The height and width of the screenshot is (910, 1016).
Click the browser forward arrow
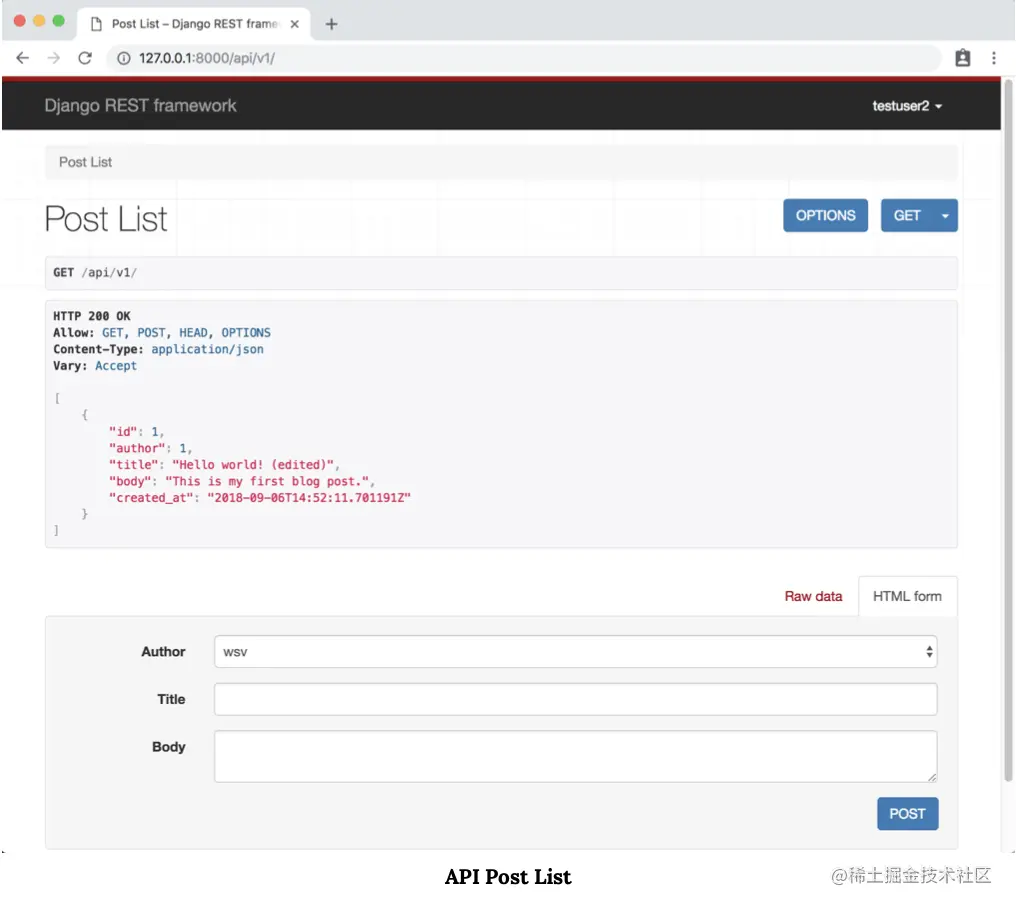tap(54, 58)
